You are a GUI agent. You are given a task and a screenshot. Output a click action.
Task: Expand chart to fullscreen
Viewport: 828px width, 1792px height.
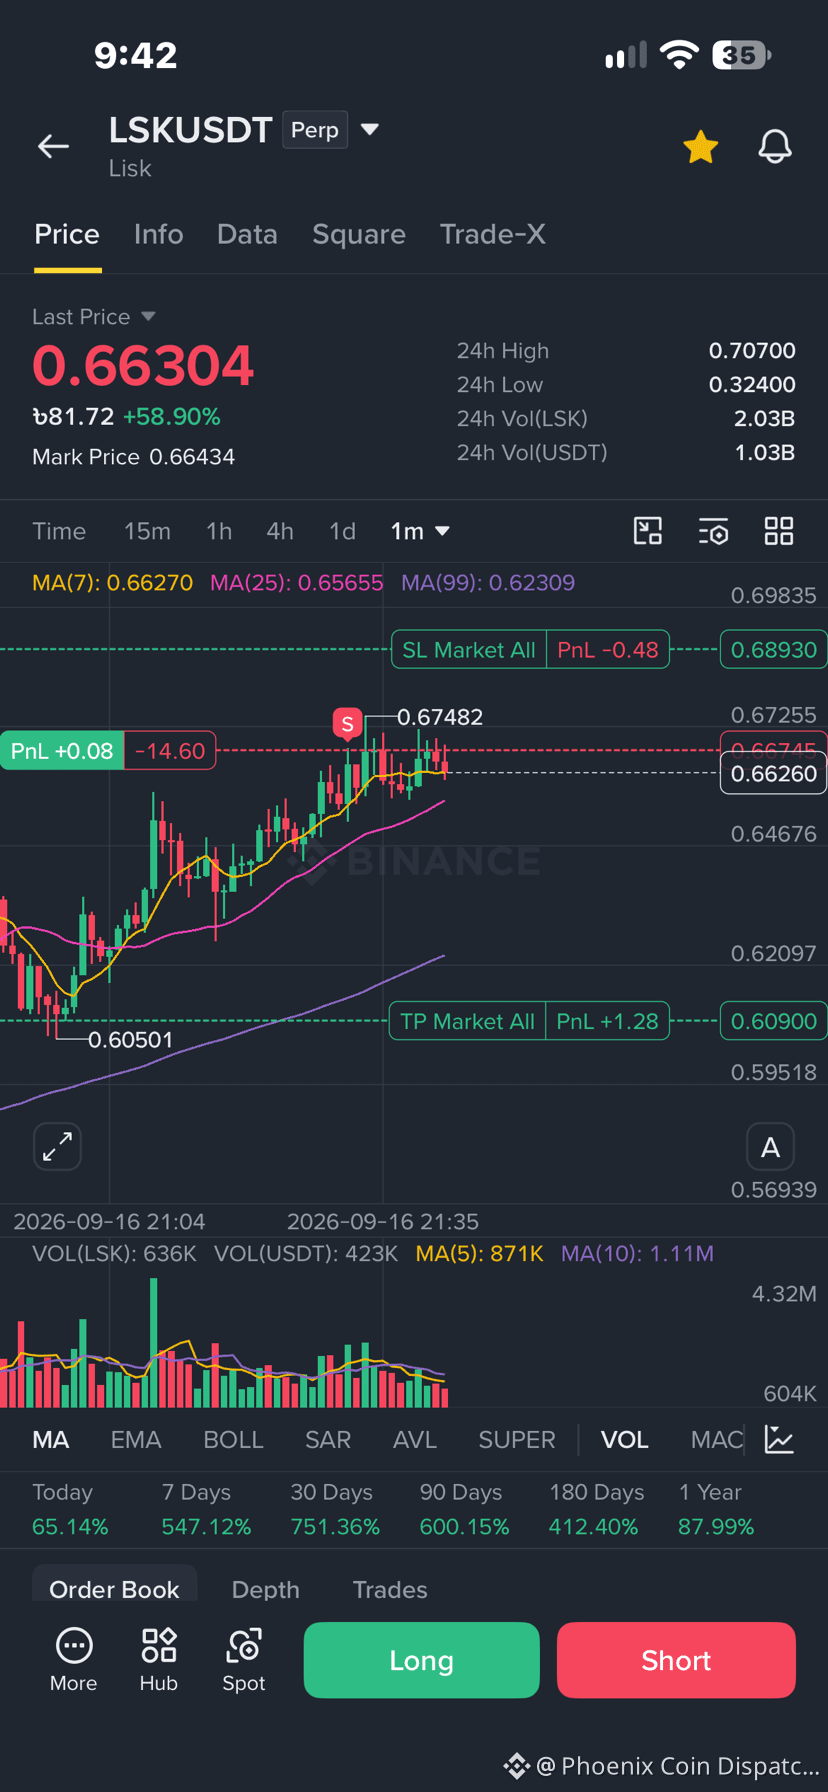58,1146
